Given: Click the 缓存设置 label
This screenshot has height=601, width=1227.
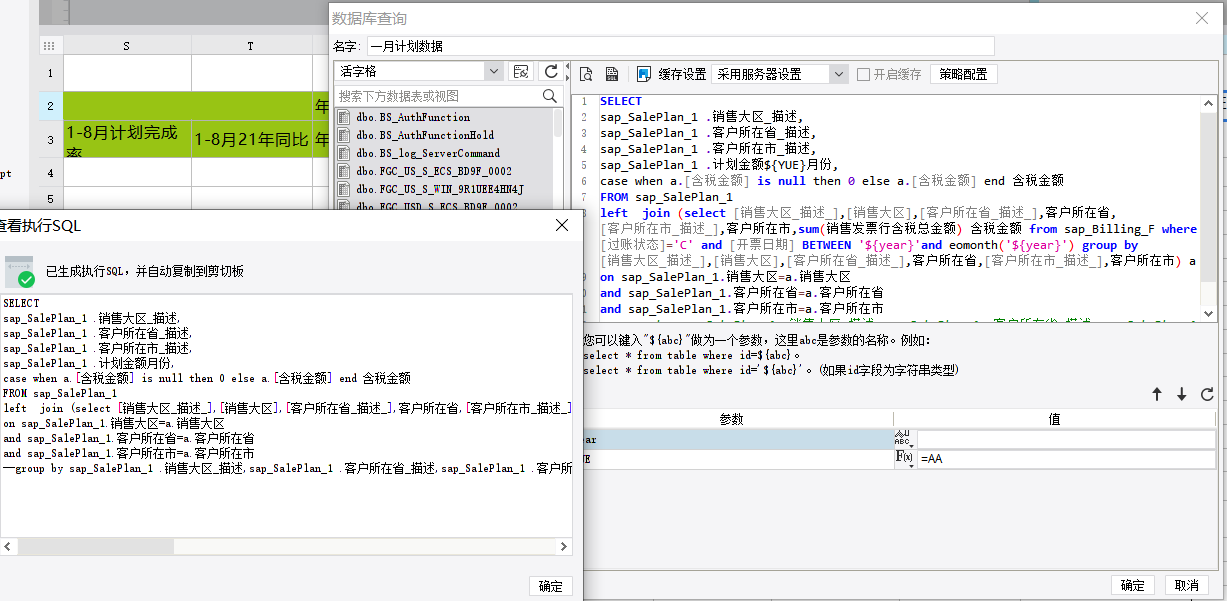Looking at the screenshot, I should [682, 74].
